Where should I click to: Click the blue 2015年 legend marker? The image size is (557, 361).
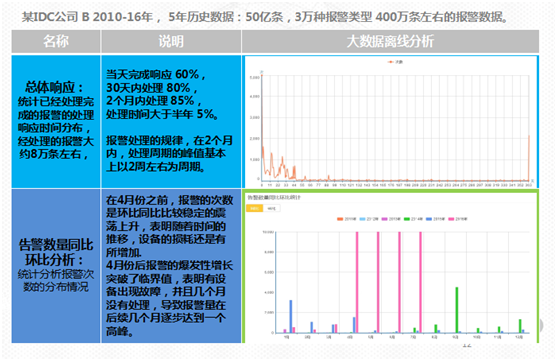429,219
